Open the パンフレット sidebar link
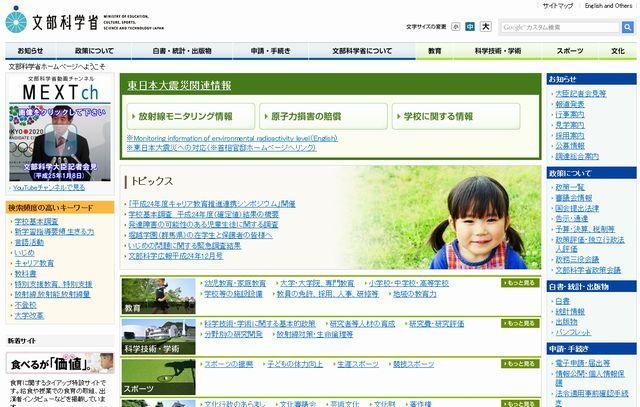Image resolution: width=640 pixels, height=407 pixels. [573, 332]
